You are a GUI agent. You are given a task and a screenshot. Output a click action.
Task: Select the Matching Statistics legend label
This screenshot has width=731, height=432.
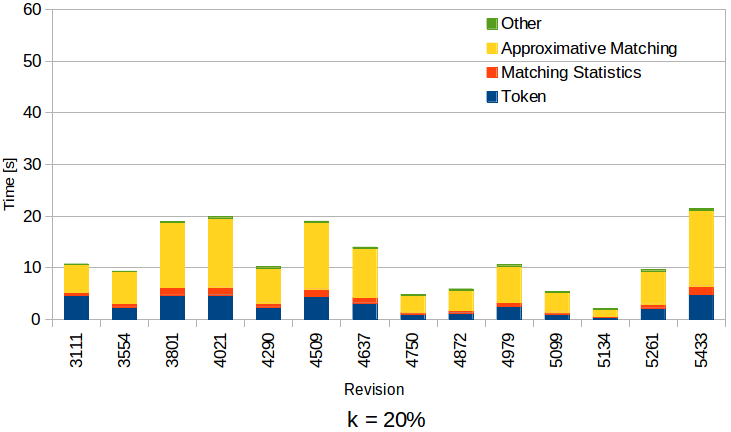coord(571,72)
